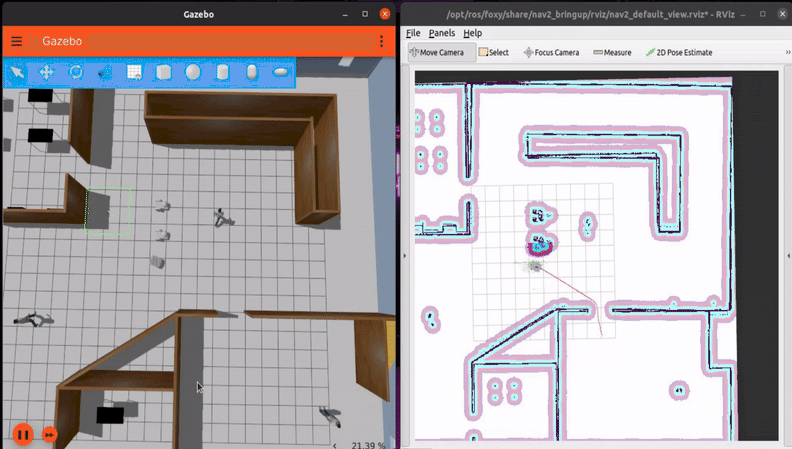Minimize the RViz window
792x449 pixels.
tap(743, 14)
